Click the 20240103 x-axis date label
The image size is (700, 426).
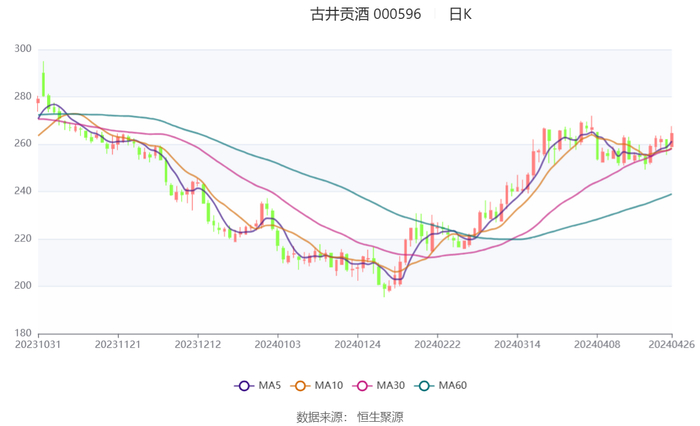tap(278, 345)
